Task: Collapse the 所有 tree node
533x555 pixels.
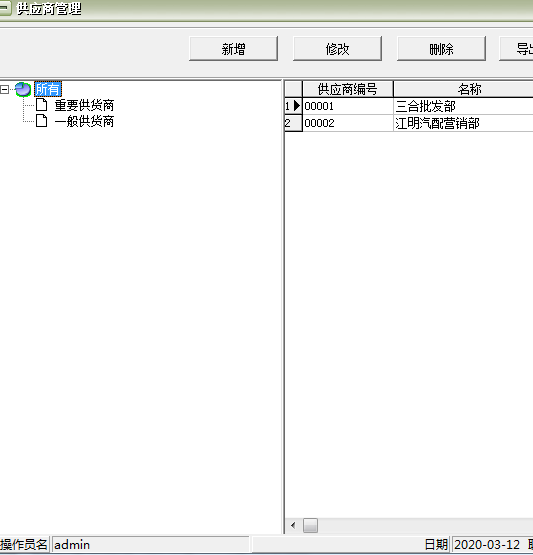Action: [x=5, y=89]
